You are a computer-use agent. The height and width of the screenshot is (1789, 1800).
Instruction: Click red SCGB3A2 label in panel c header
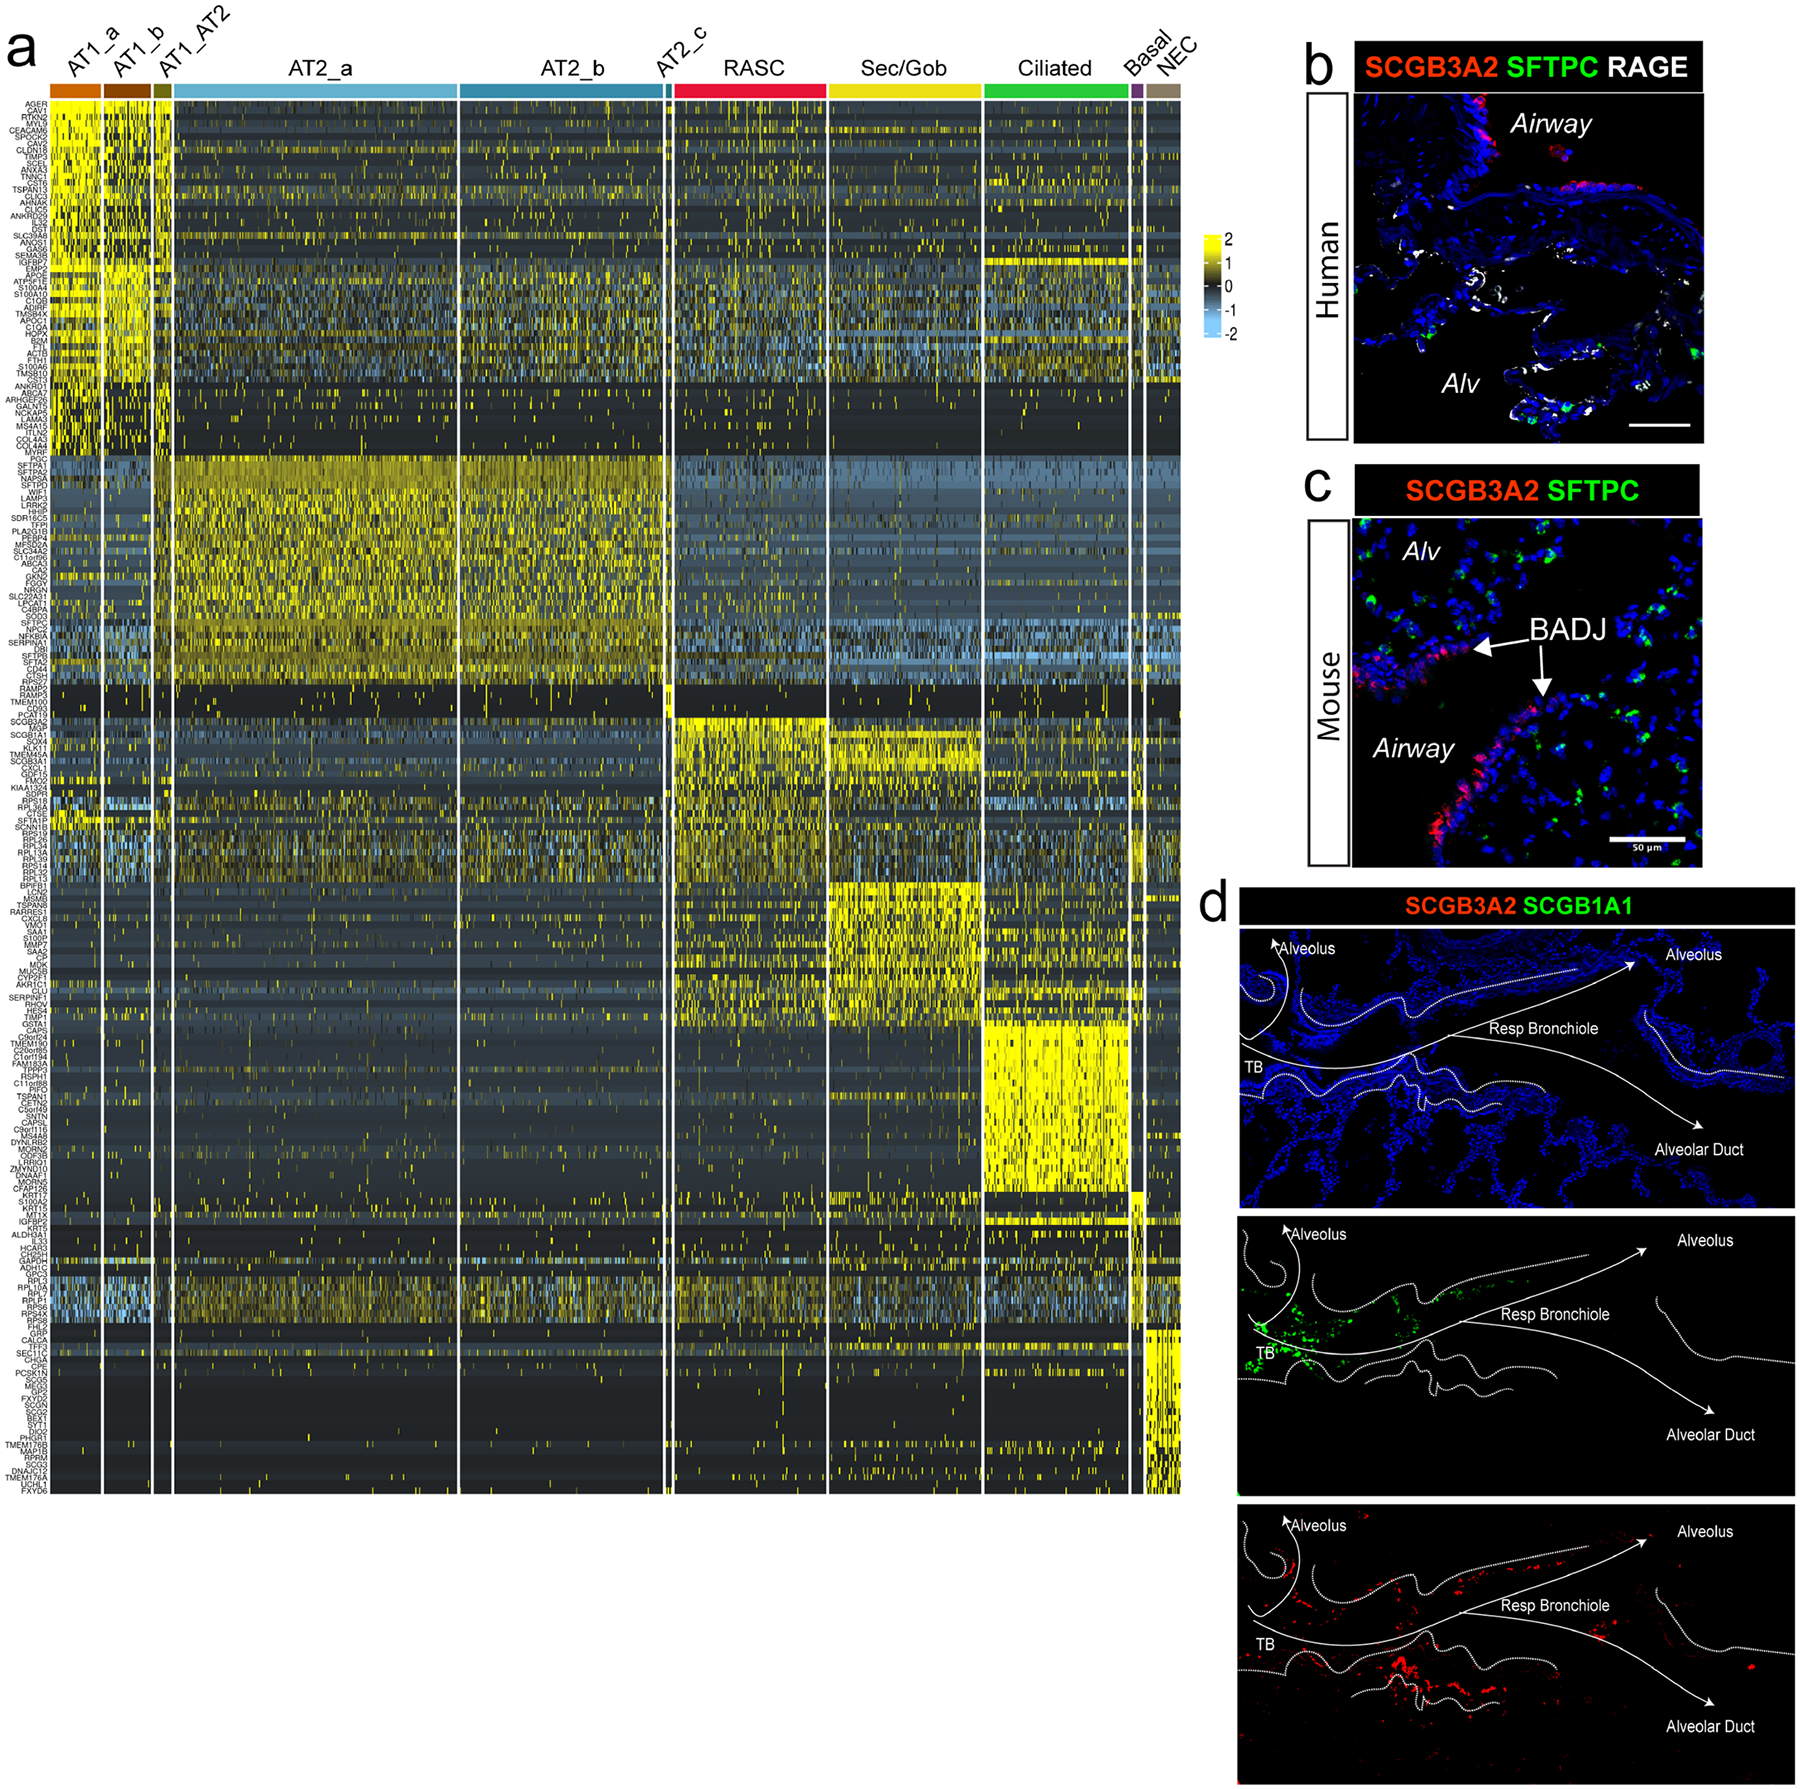(1472, 490)
